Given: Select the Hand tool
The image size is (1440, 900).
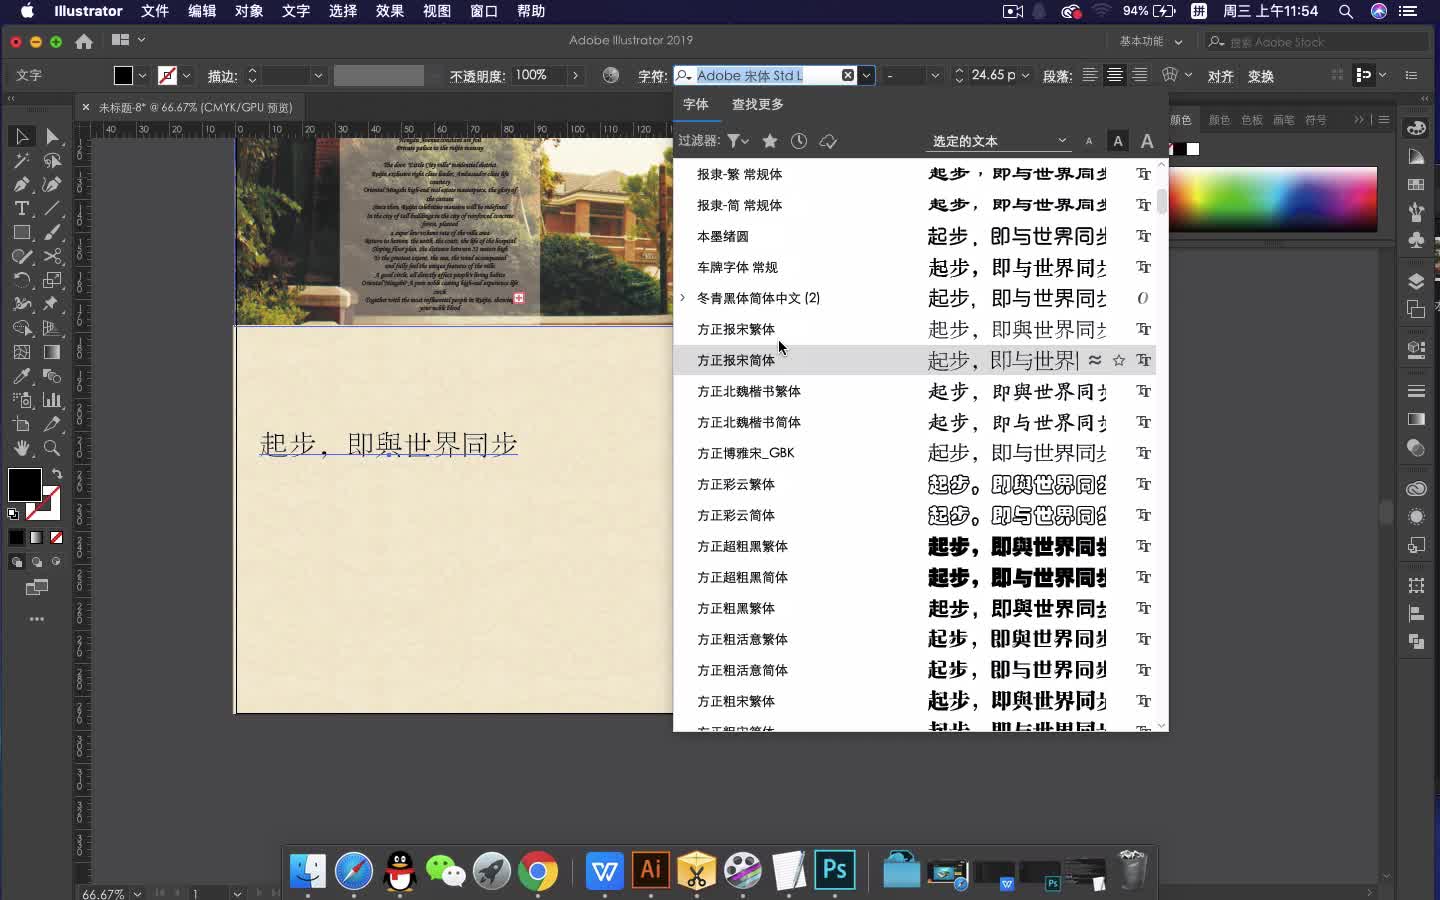Looking at the screenshot, I should [x=21, y=449].
